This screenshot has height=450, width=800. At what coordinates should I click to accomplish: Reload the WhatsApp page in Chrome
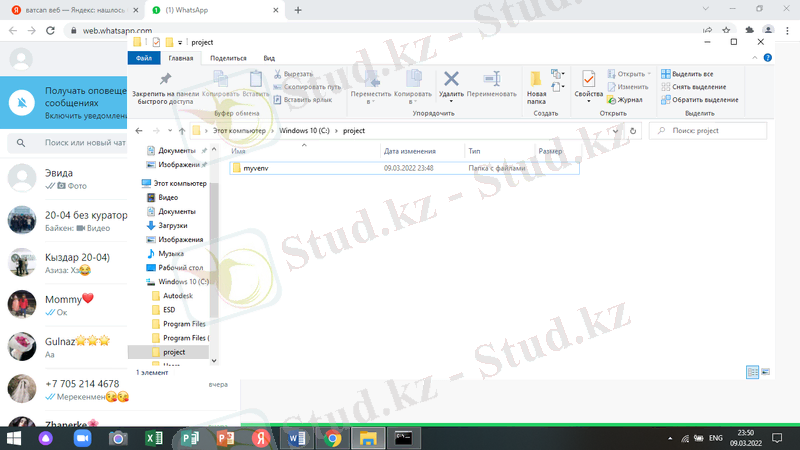(x=50, y=31)
